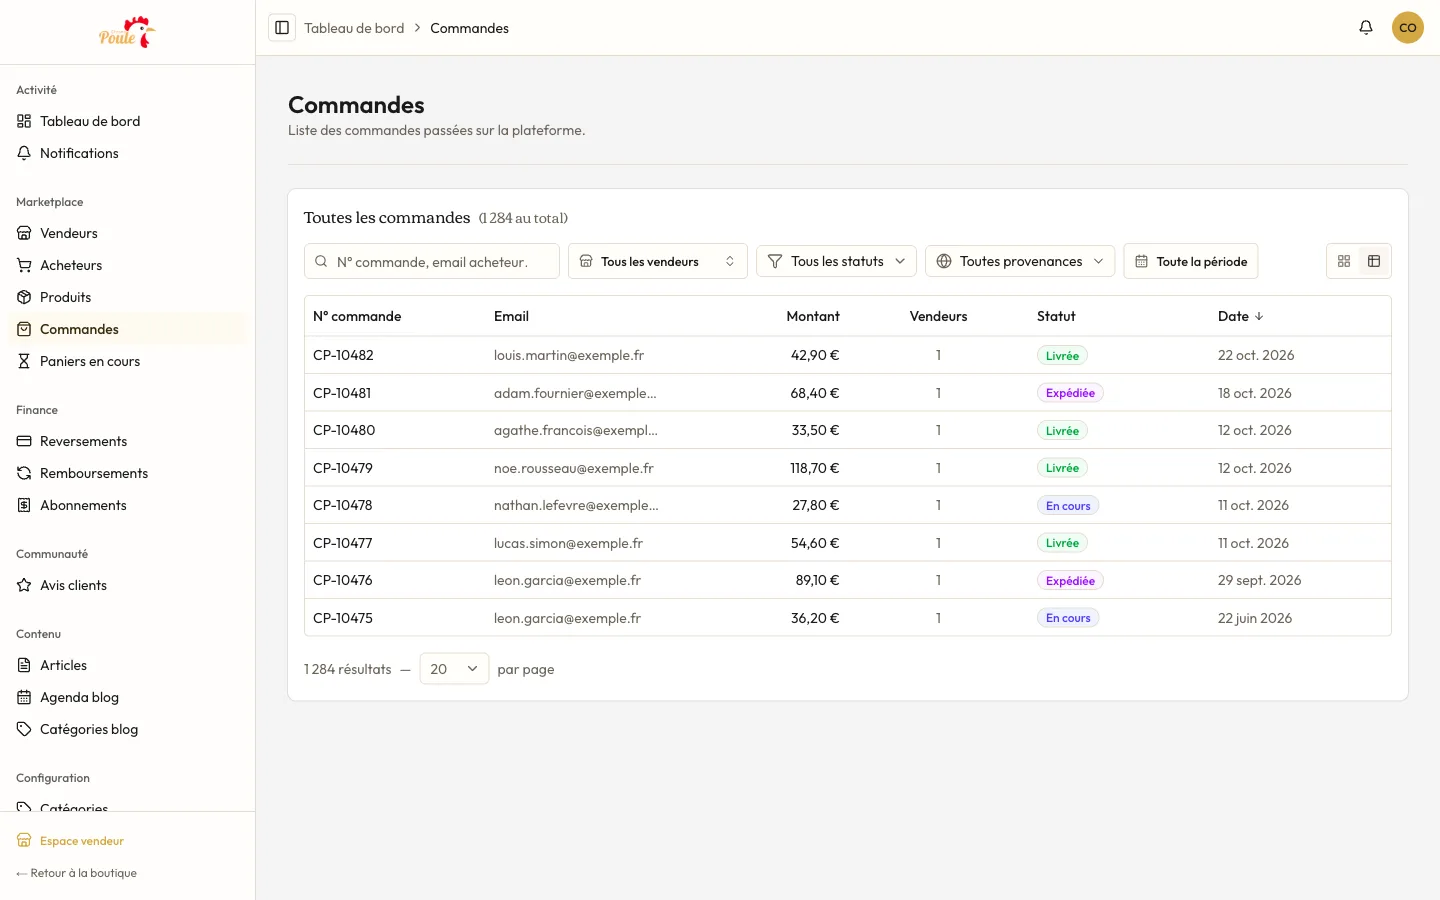The height and width of the screenshot is (900, 1440).
Task: Open Tableau de bord in sidebar
Action: tap(127, 121)
